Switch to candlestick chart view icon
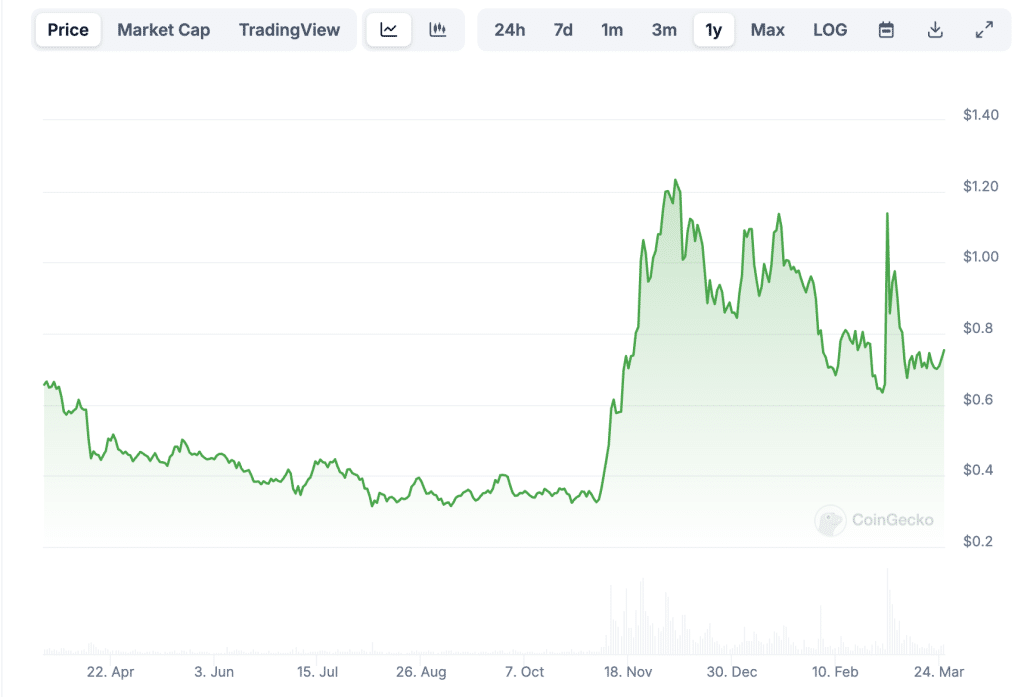This screenshot has height=697, width=1024. (x=438, y=30)
